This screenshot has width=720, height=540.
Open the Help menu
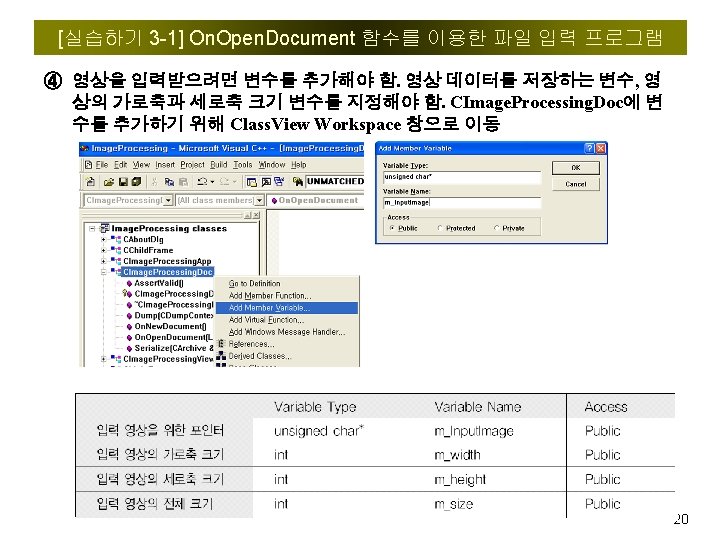click(x=298, y=165)
